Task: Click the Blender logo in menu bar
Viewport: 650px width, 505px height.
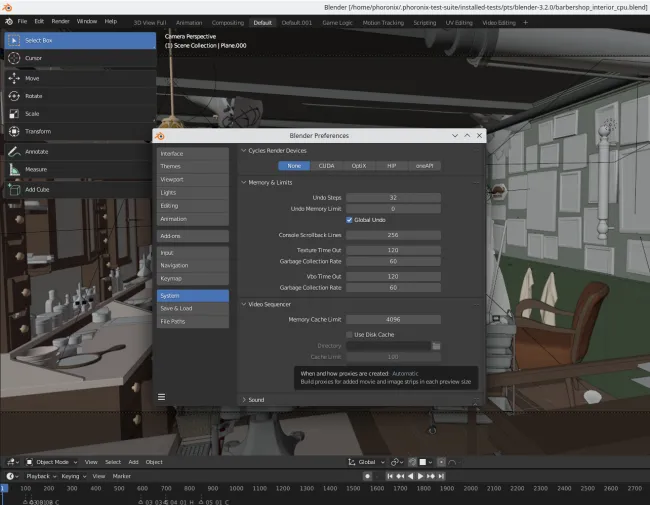Action: tap(9, 22)
